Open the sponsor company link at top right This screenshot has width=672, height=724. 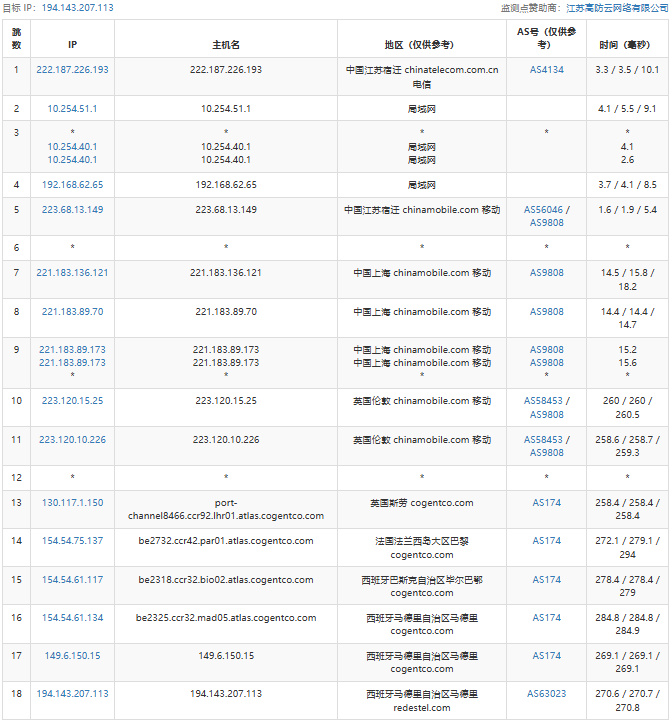[618, 8]
